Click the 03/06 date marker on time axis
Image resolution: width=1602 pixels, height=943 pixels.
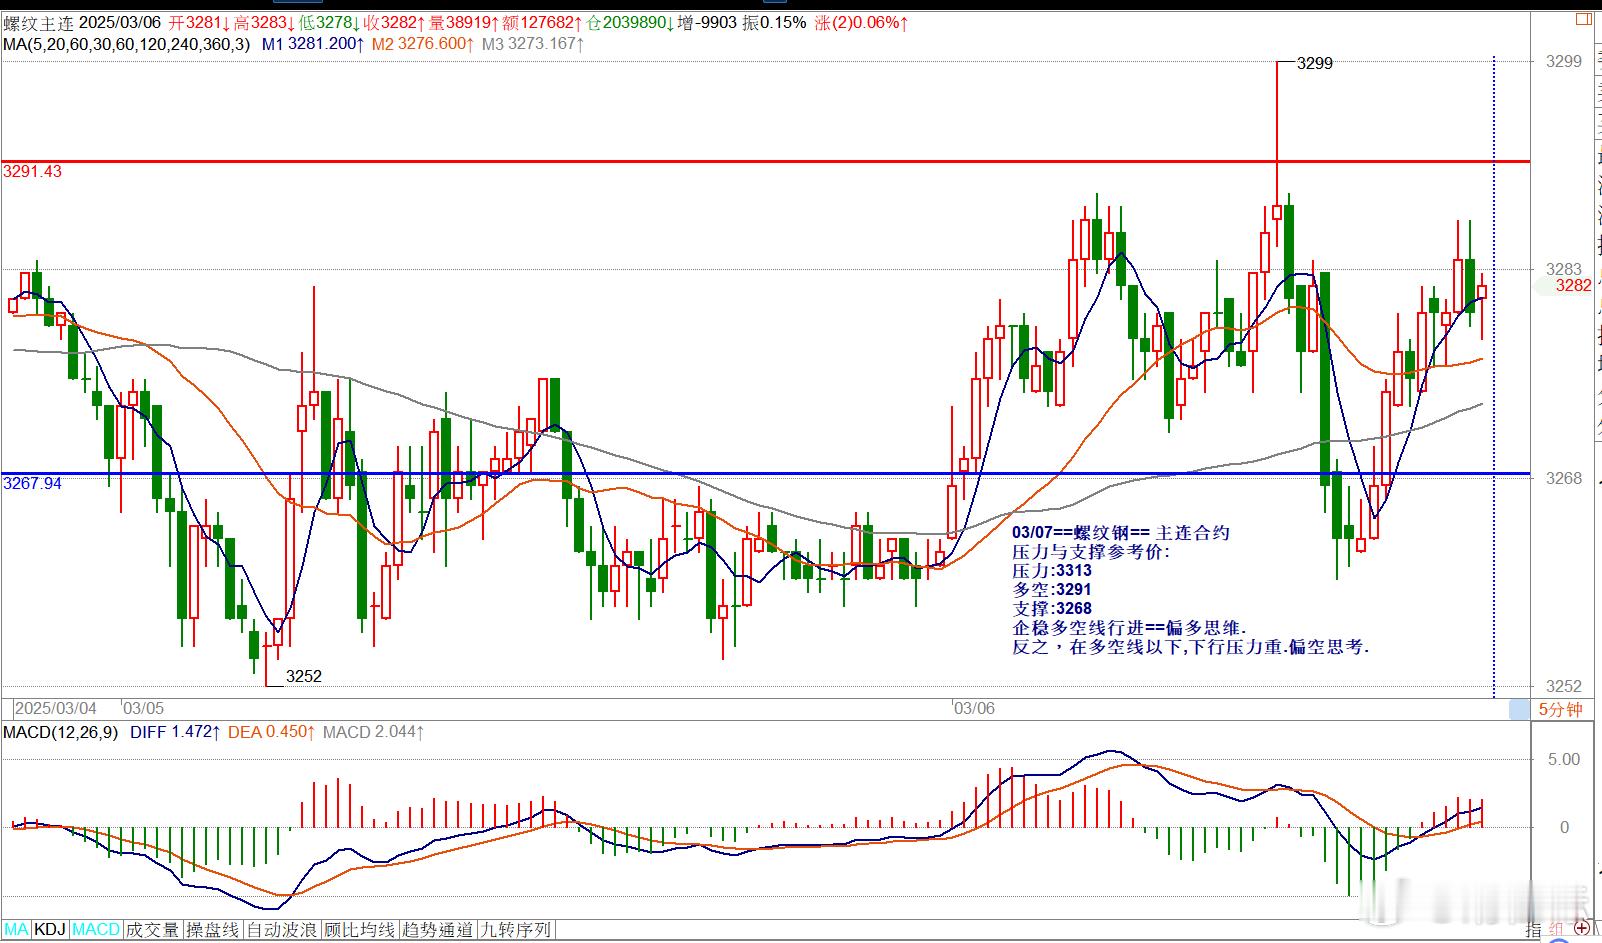point(974,708)
